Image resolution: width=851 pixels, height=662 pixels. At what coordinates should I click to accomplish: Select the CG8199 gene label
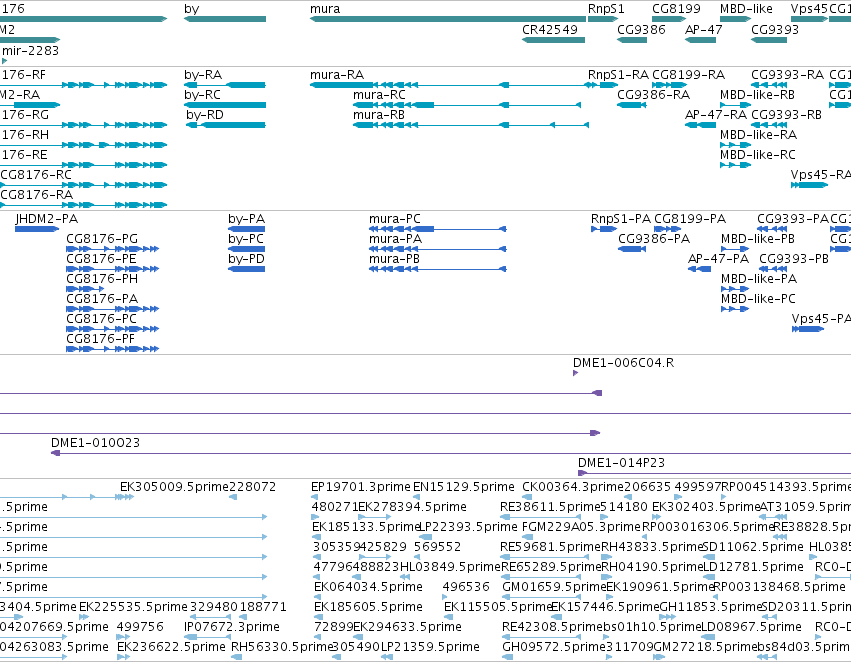click(676, 9)
